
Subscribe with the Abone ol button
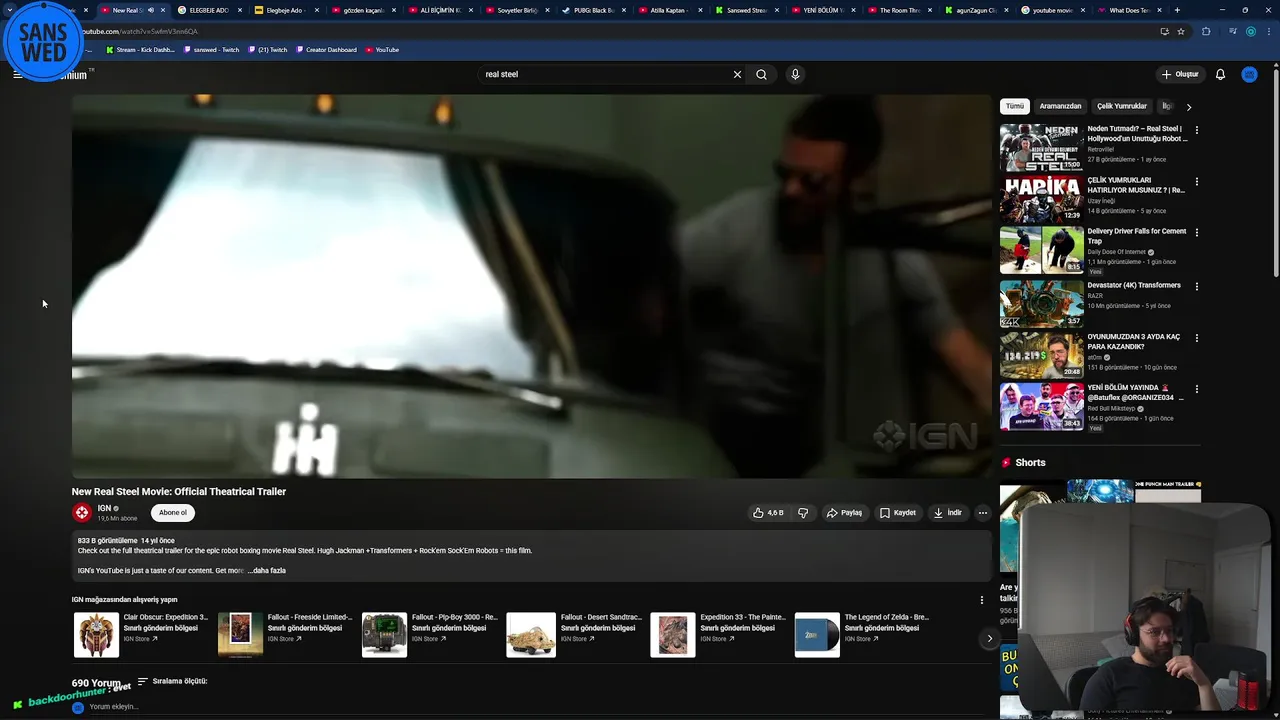click(173, 513)
